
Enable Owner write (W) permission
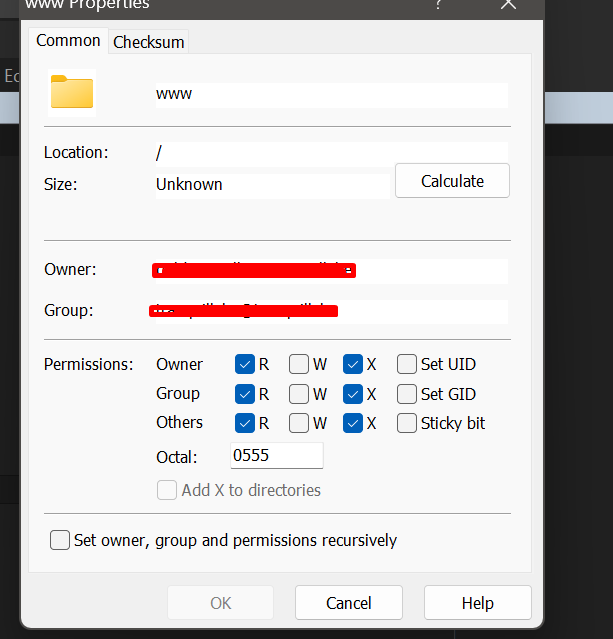pos(299,364)
